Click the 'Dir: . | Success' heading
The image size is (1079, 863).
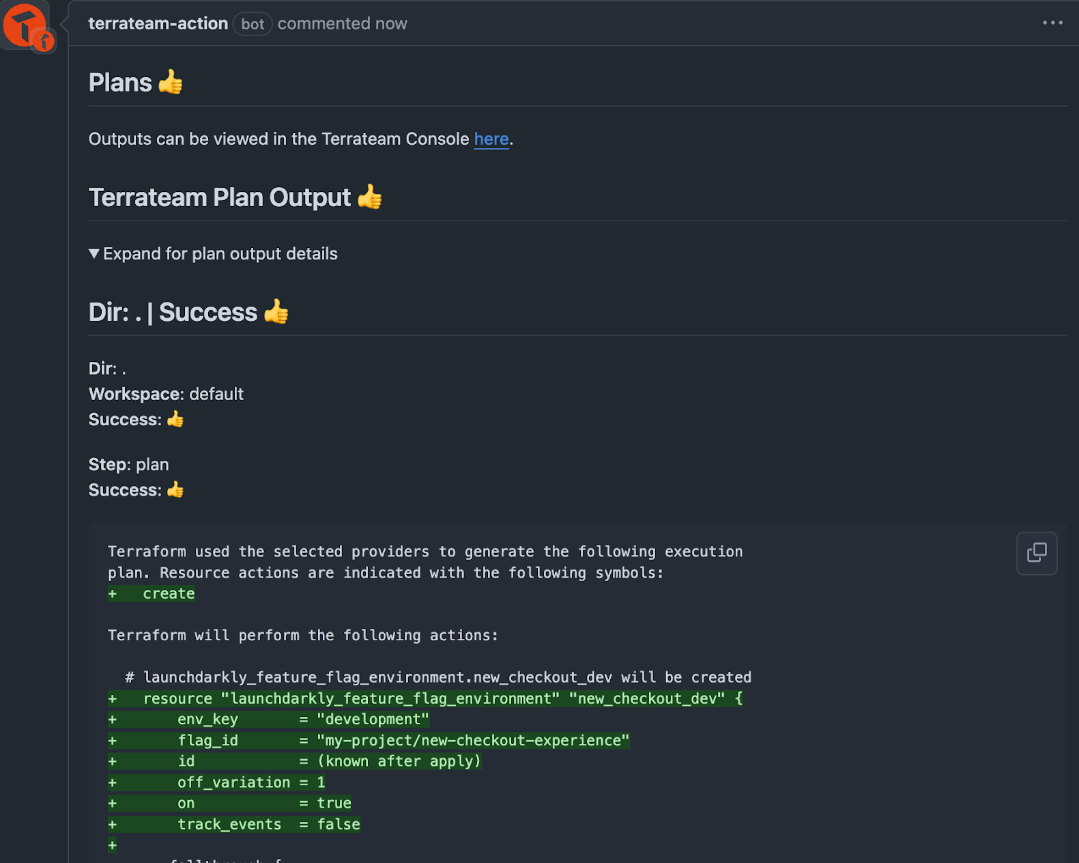(173, 312)
